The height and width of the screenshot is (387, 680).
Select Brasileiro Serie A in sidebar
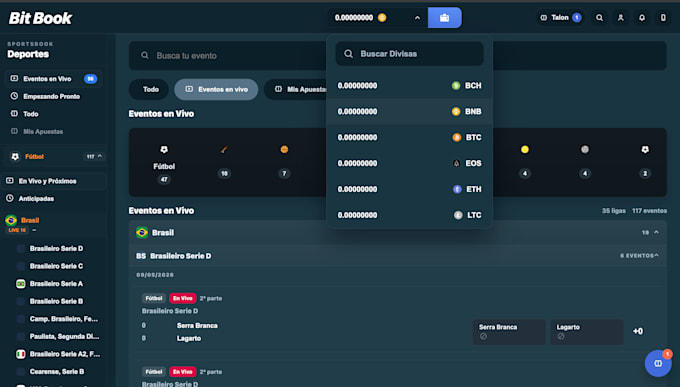pos(56,284)
